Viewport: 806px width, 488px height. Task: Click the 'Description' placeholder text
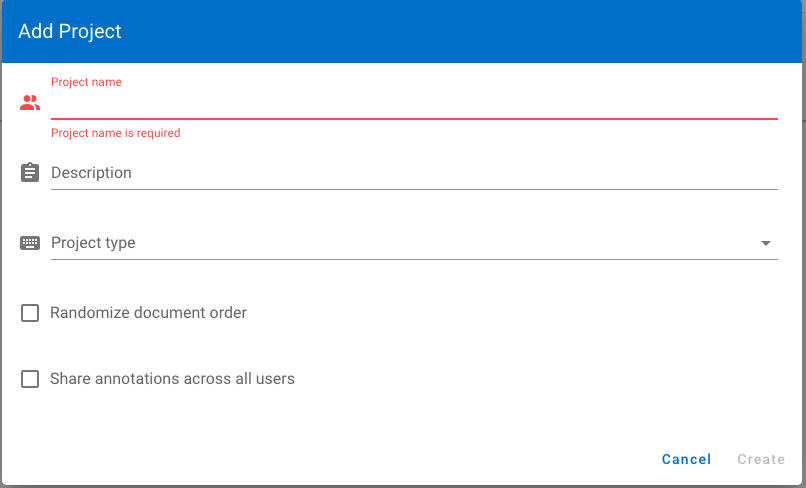pyautogui.click(x=91, y=173)
